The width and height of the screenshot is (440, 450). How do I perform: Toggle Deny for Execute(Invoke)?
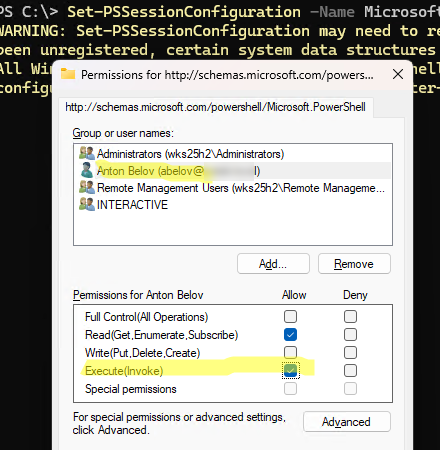(350, 370)
